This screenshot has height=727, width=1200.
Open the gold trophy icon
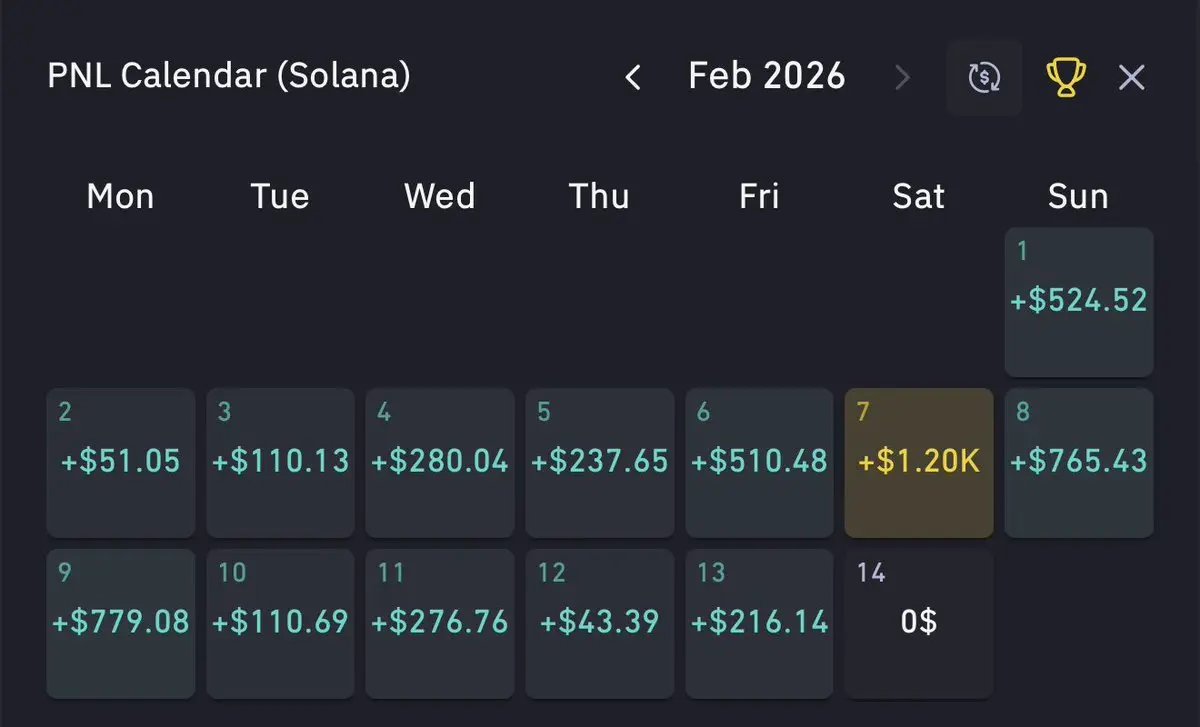[1066, 77]
